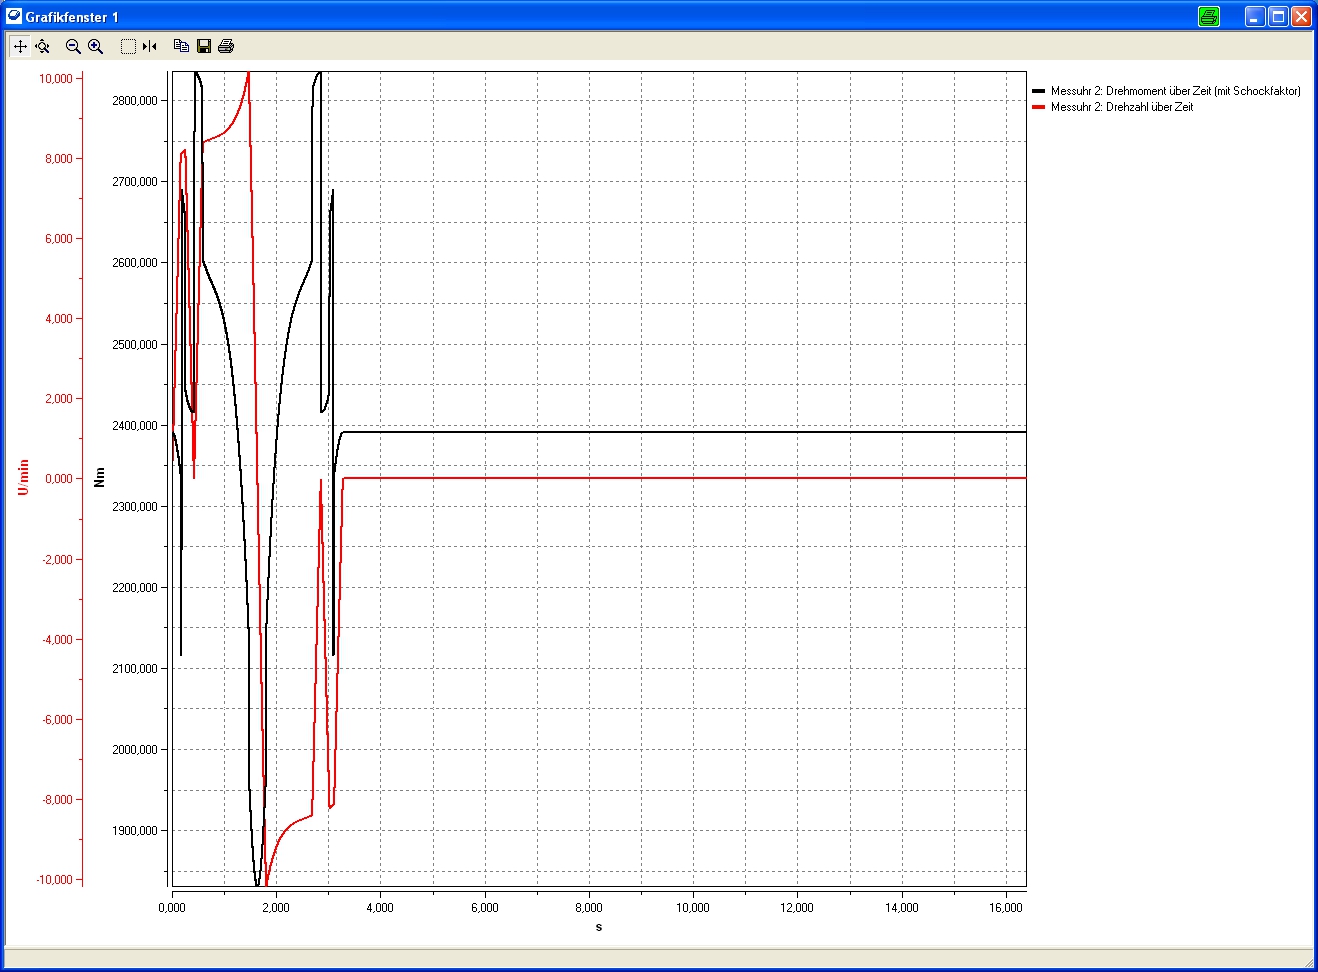The width and height of the screenshot is (1318, 972).
Task: Click the green printer icon in title bar
Action: 1209,16
